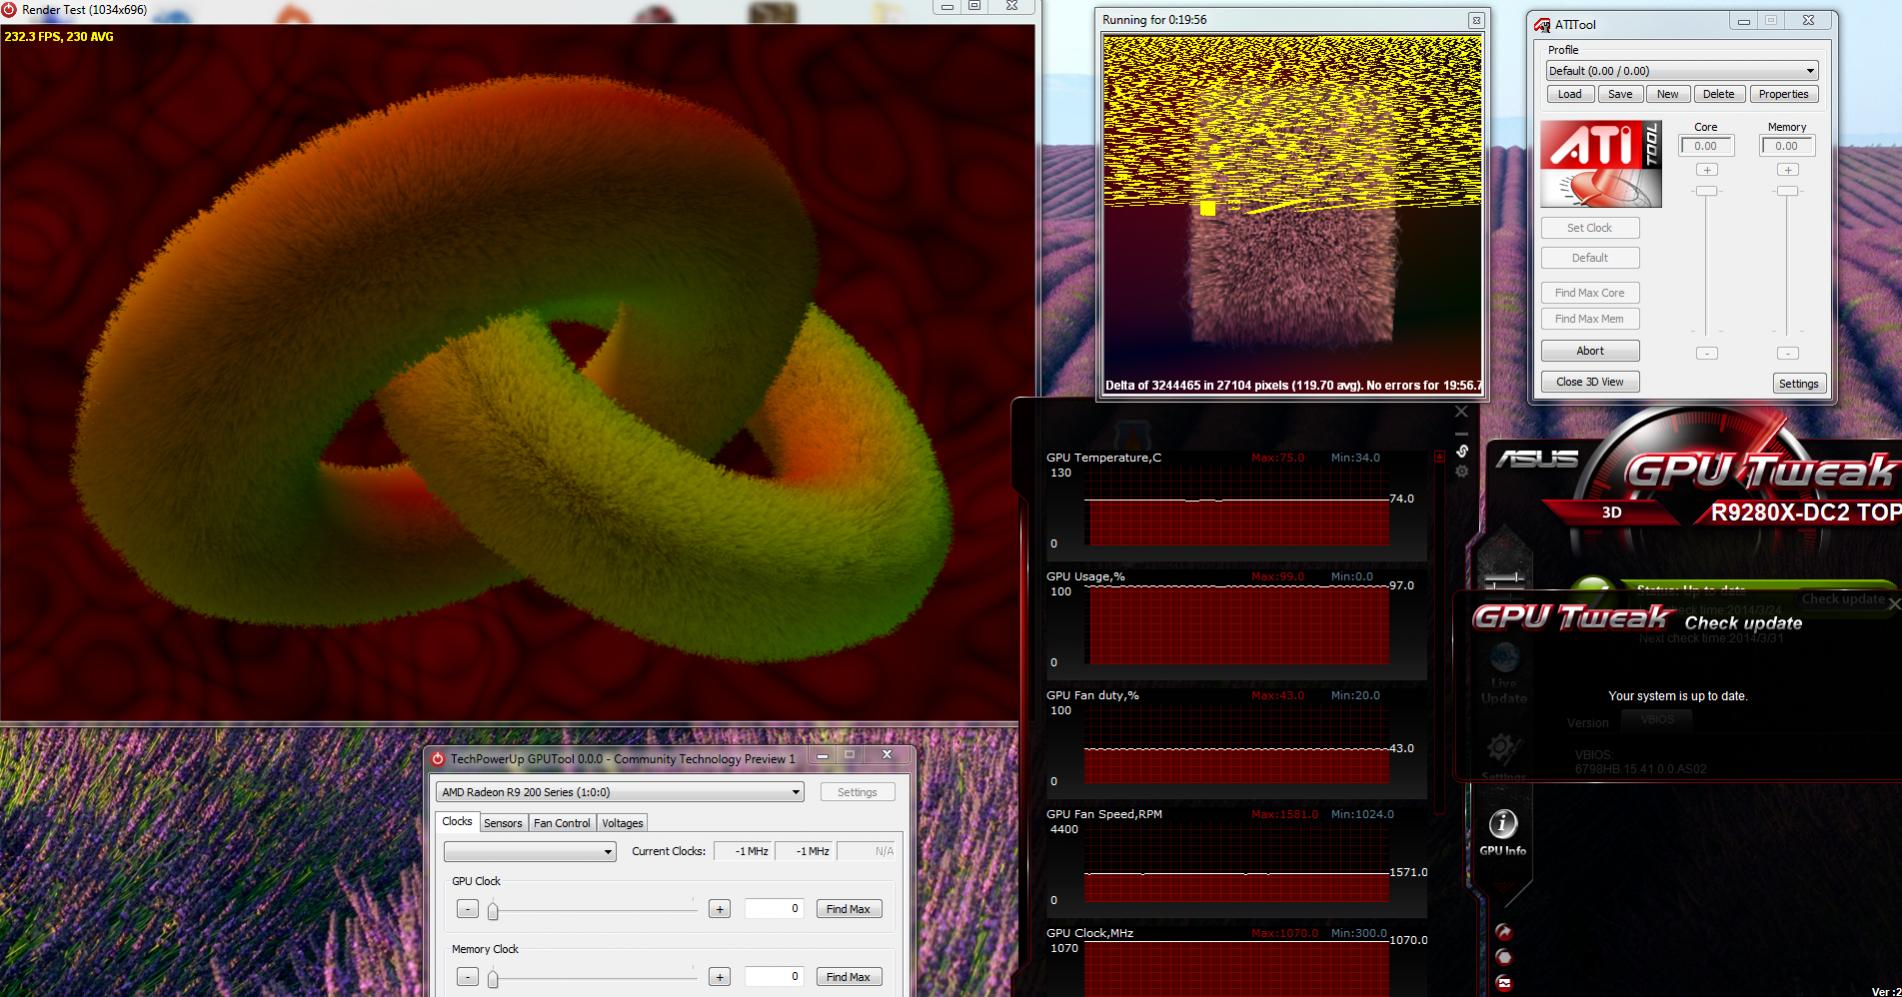The image size is (1902, 997).
Task: Expand the ATITool Profile dropdown
Action: [x=1809, y=71]
